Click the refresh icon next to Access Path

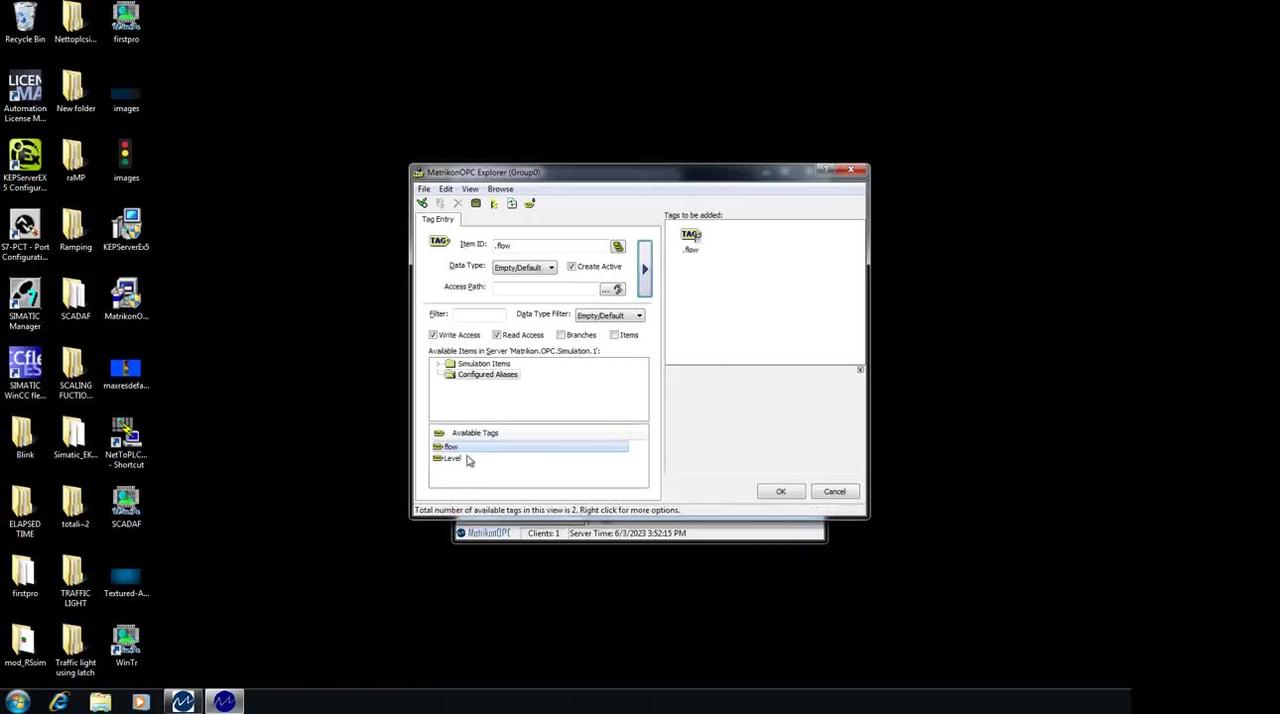[618, 288]
